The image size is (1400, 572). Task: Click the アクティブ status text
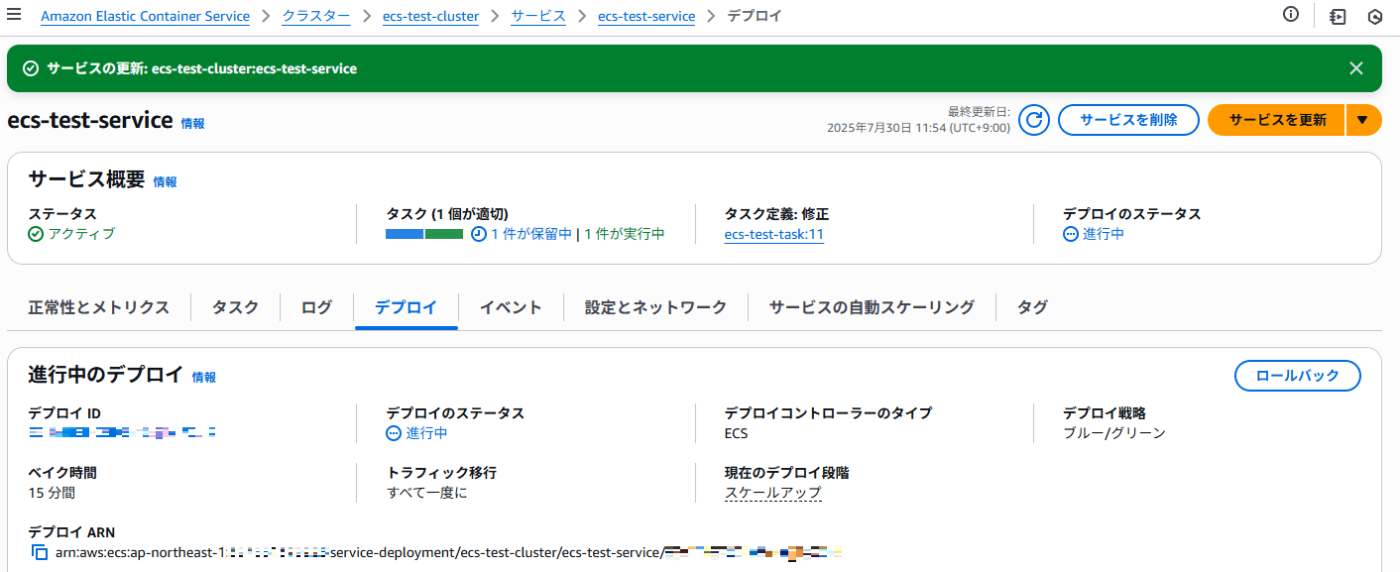(x=82, y=234)
